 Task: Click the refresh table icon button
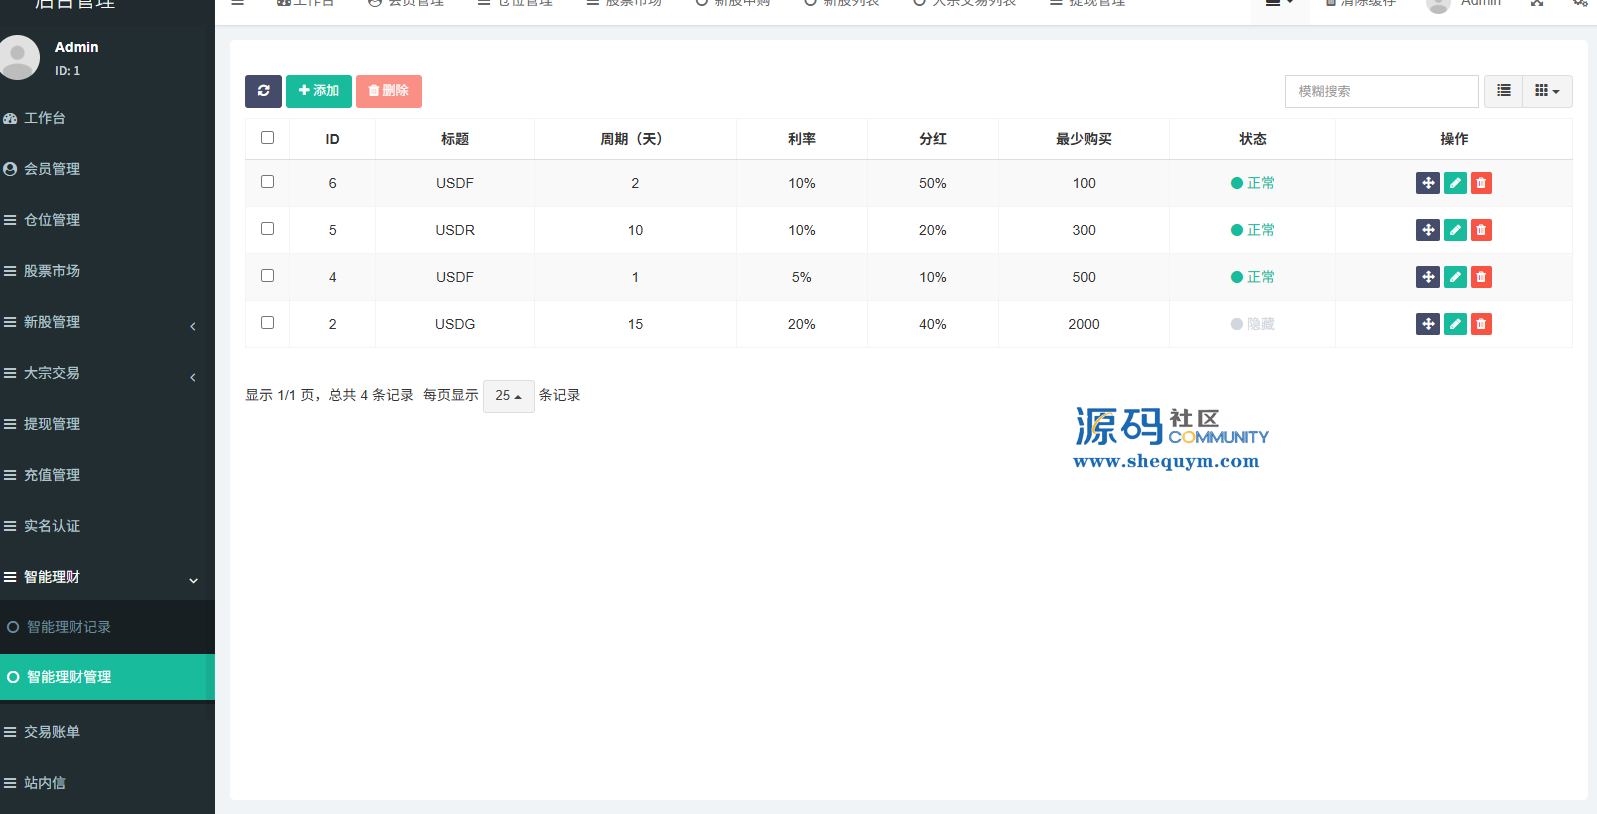coord(263,91)
